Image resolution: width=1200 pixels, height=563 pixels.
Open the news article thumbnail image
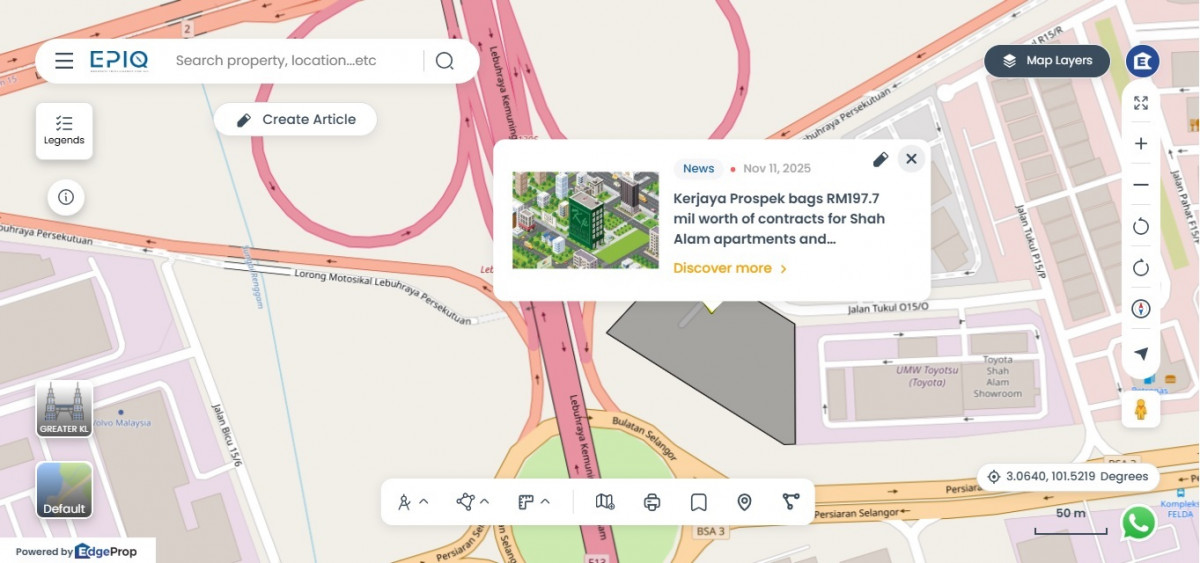coord(585,220)
